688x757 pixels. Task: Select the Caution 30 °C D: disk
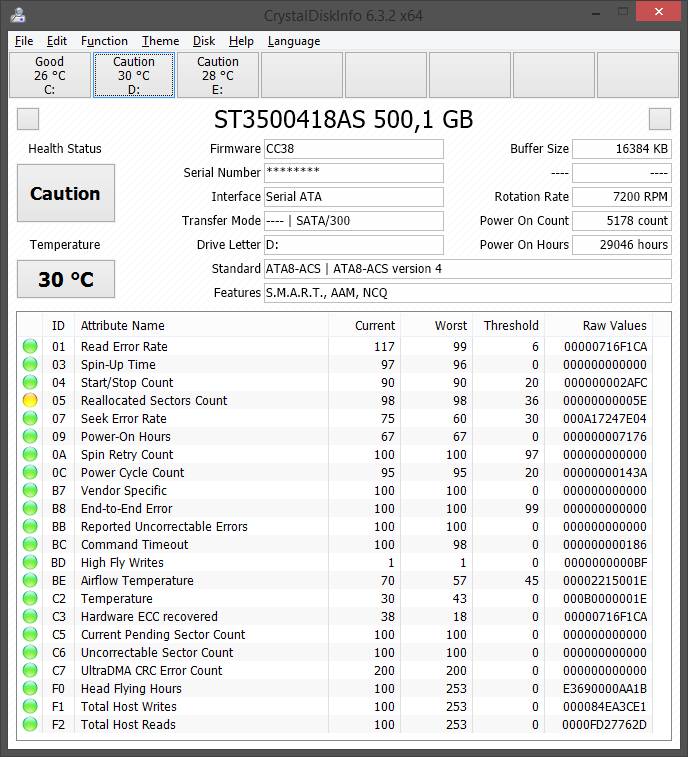click(x=134, y=75)
